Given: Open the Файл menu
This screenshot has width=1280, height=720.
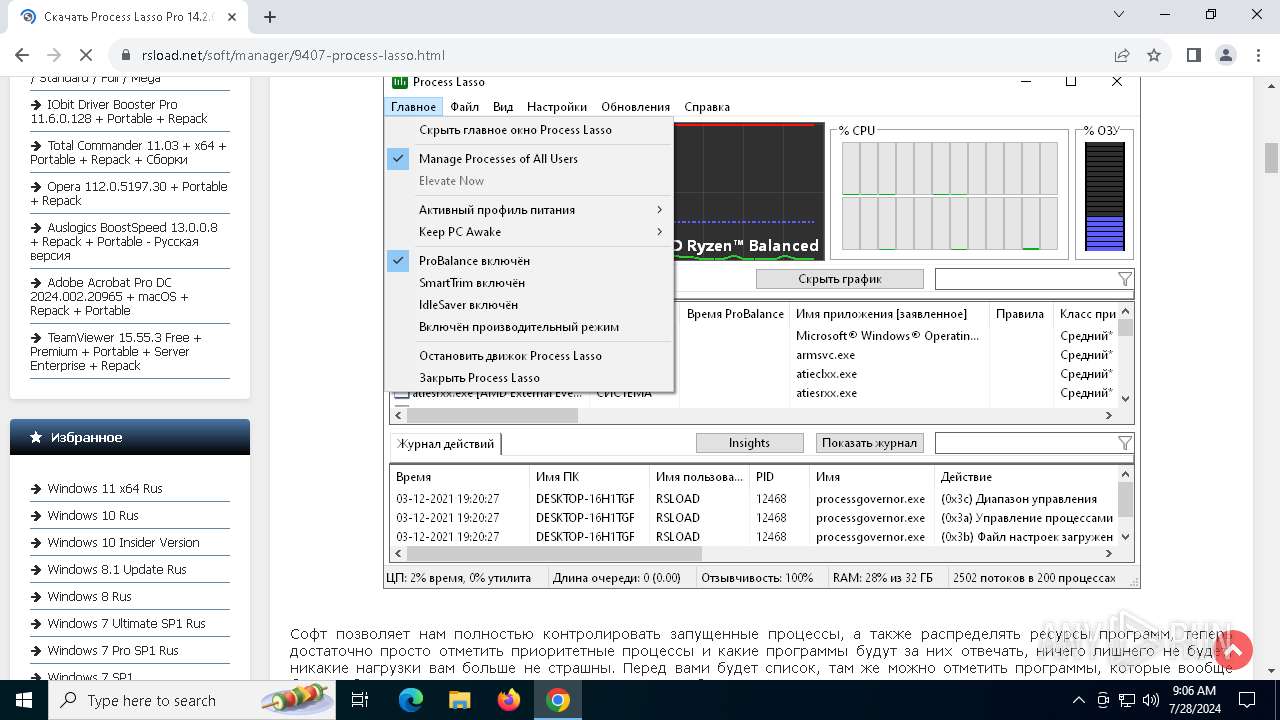Looking at the screenshot, I should [464, 107].
